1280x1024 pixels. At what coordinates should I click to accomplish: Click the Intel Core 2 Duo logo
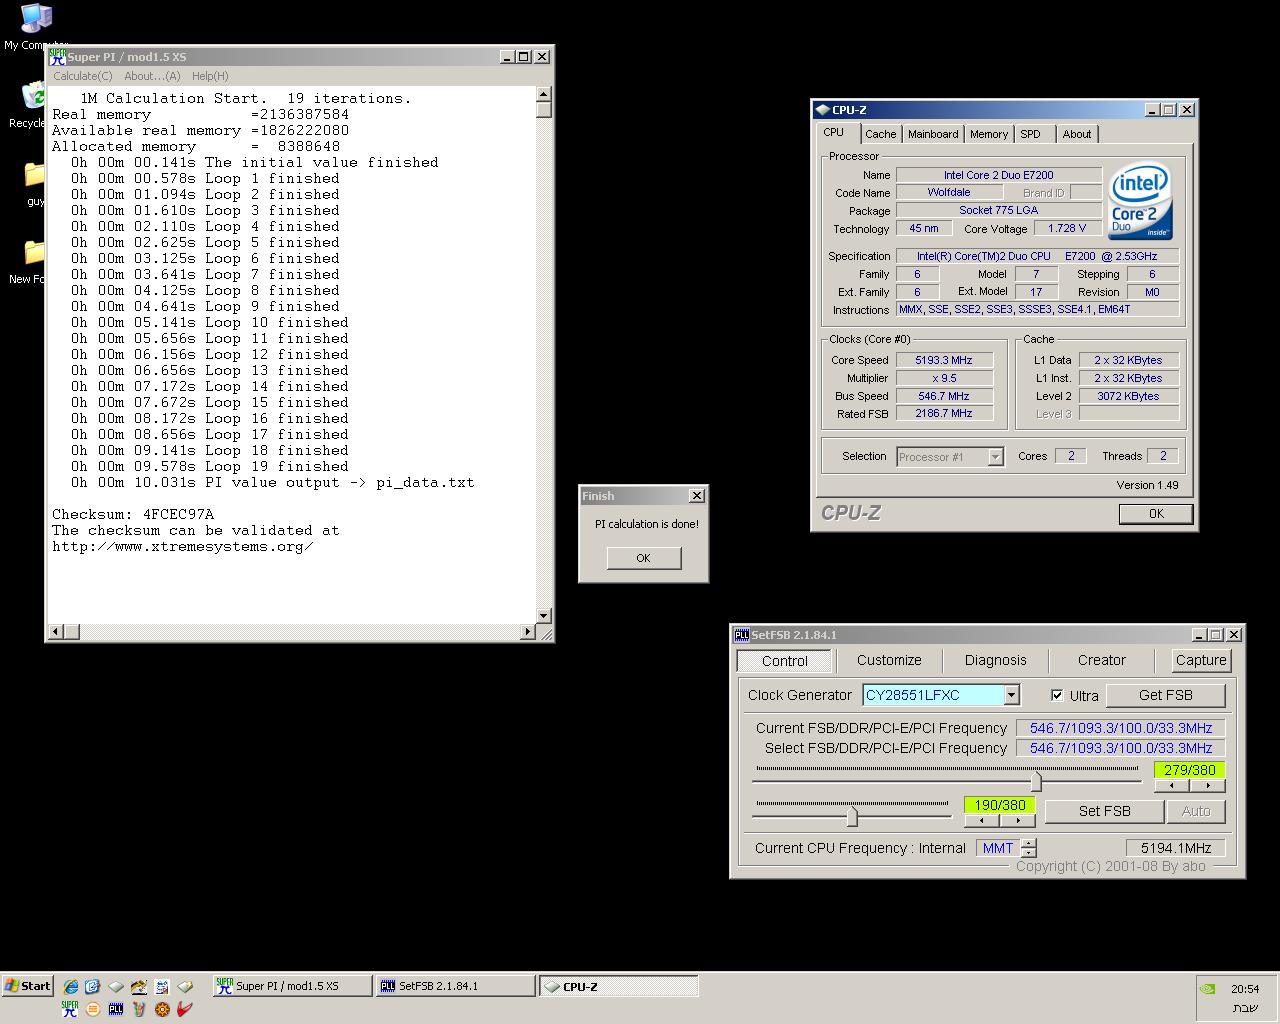1140,202
